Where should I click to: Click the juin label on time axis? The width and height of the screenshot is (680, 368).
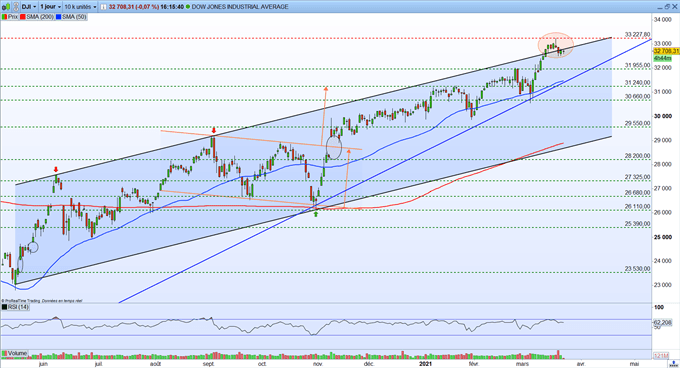tap(43, 364)
